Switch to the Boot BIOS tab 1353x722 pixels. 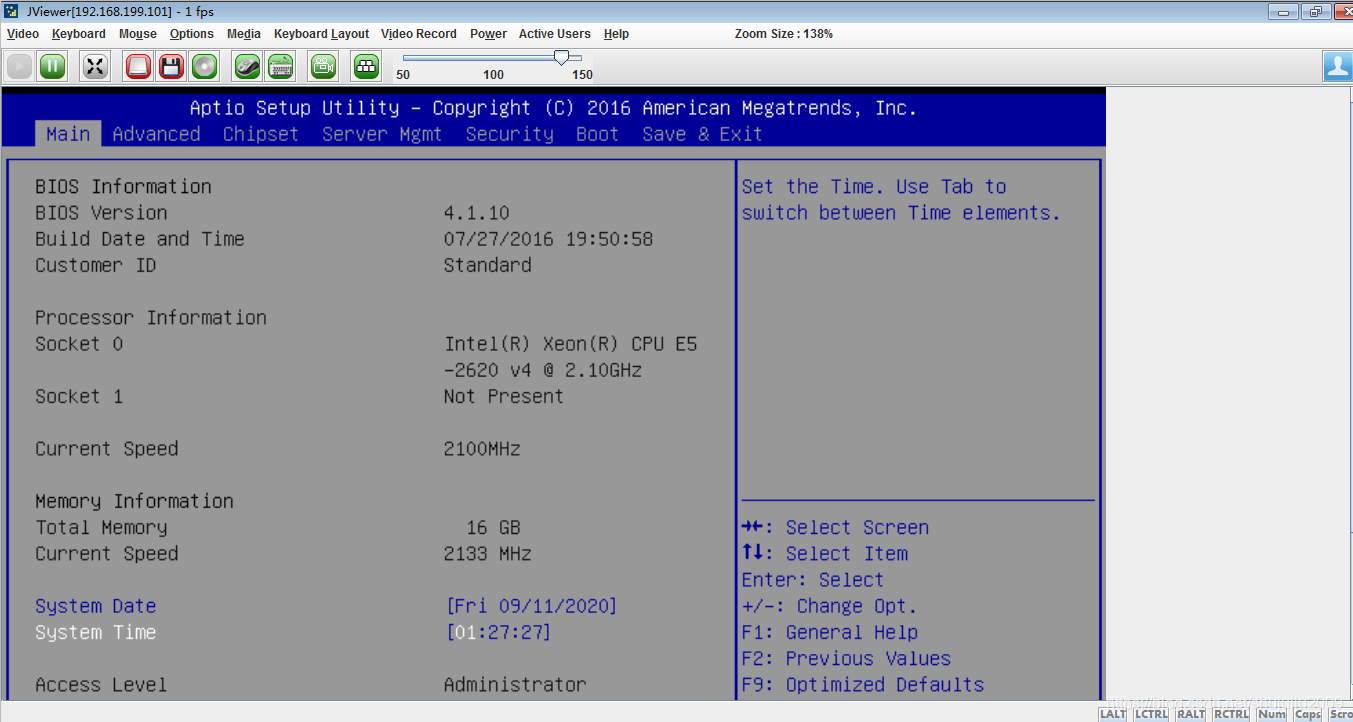pos(597,134)
